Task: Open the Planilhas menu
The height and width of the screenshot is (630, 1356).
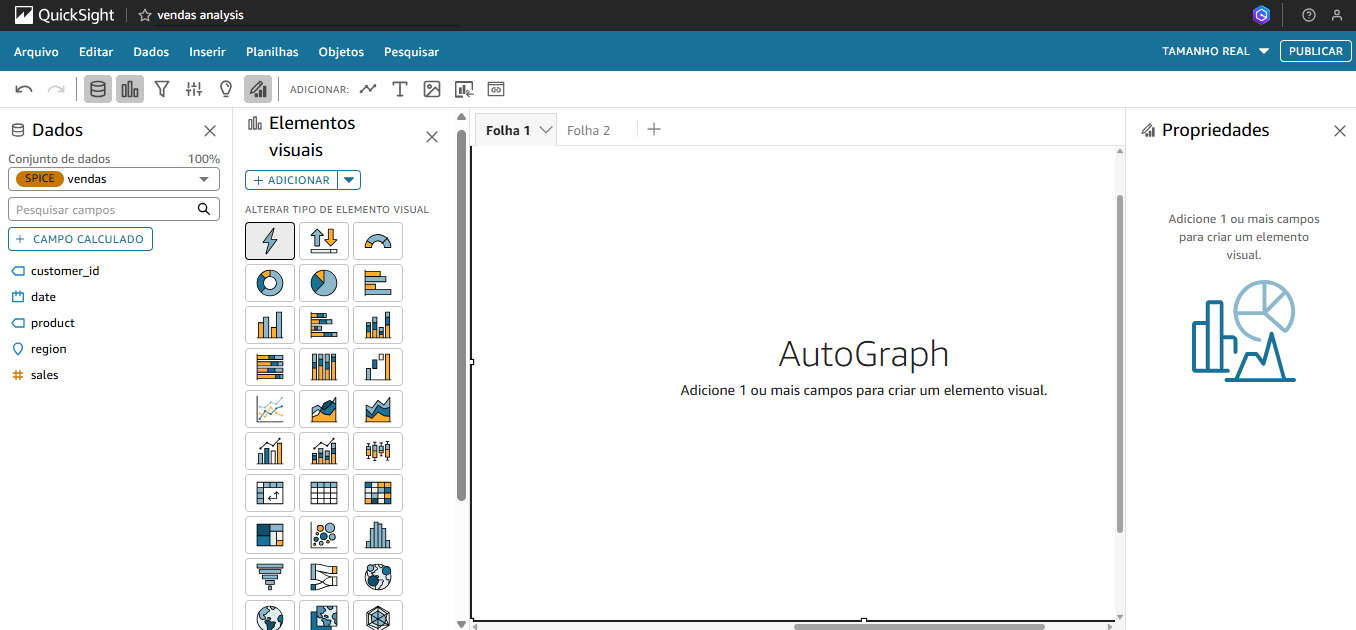Action: pyautogui.click(x=272, y=52)
